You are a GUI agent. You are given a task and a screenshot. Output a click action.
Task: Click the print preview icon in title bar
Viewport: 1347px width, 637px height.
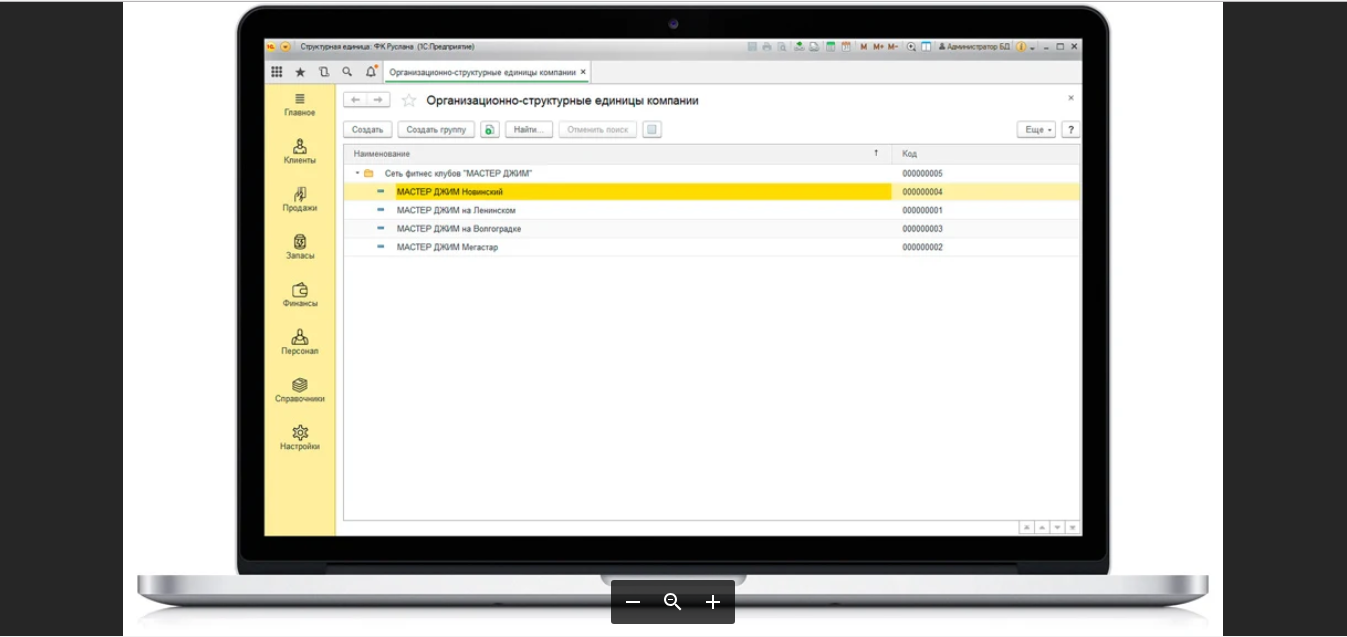coord(781,47)
